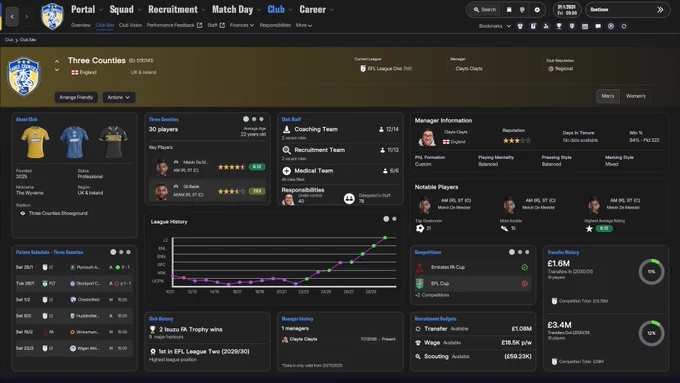Expand the Recruitment menu chevron
This screenshot has width=680, height=383.
click(x=203, y=10)
